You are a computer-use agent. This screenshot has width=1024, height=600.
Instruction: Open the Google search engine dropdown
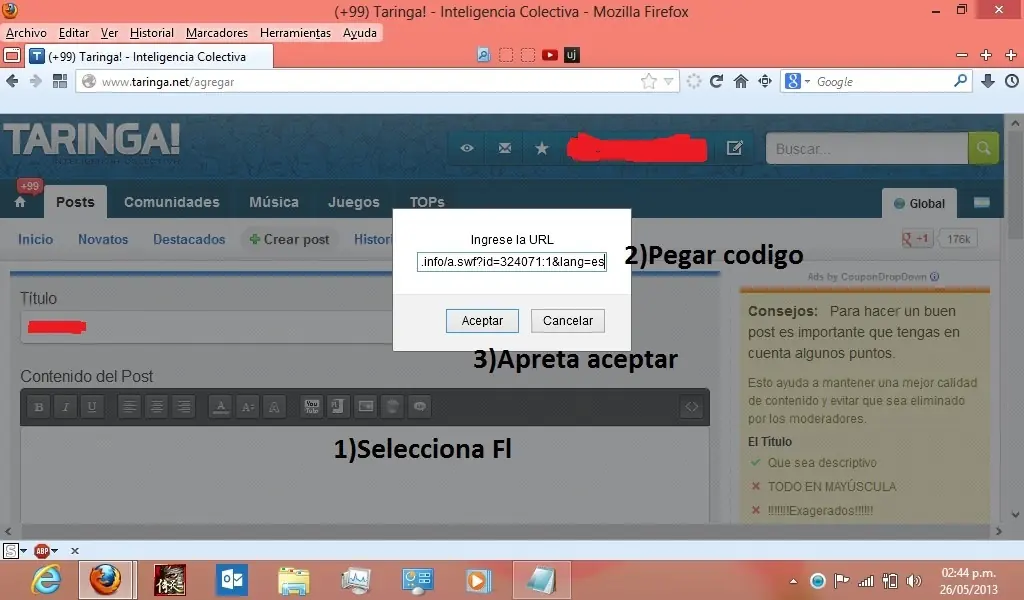point(797,81)
